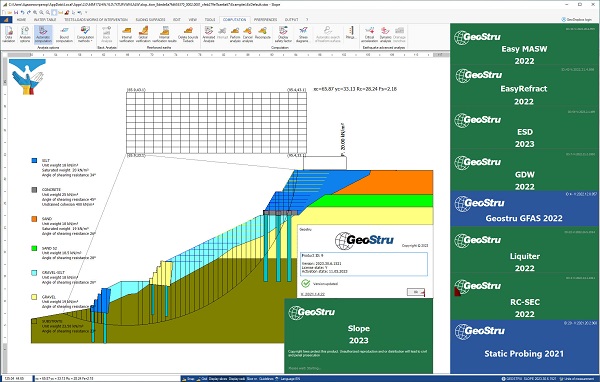Select the Static Probing 2021 tile
This screenshot has width=600, height=382.
[x=524, y=346]
